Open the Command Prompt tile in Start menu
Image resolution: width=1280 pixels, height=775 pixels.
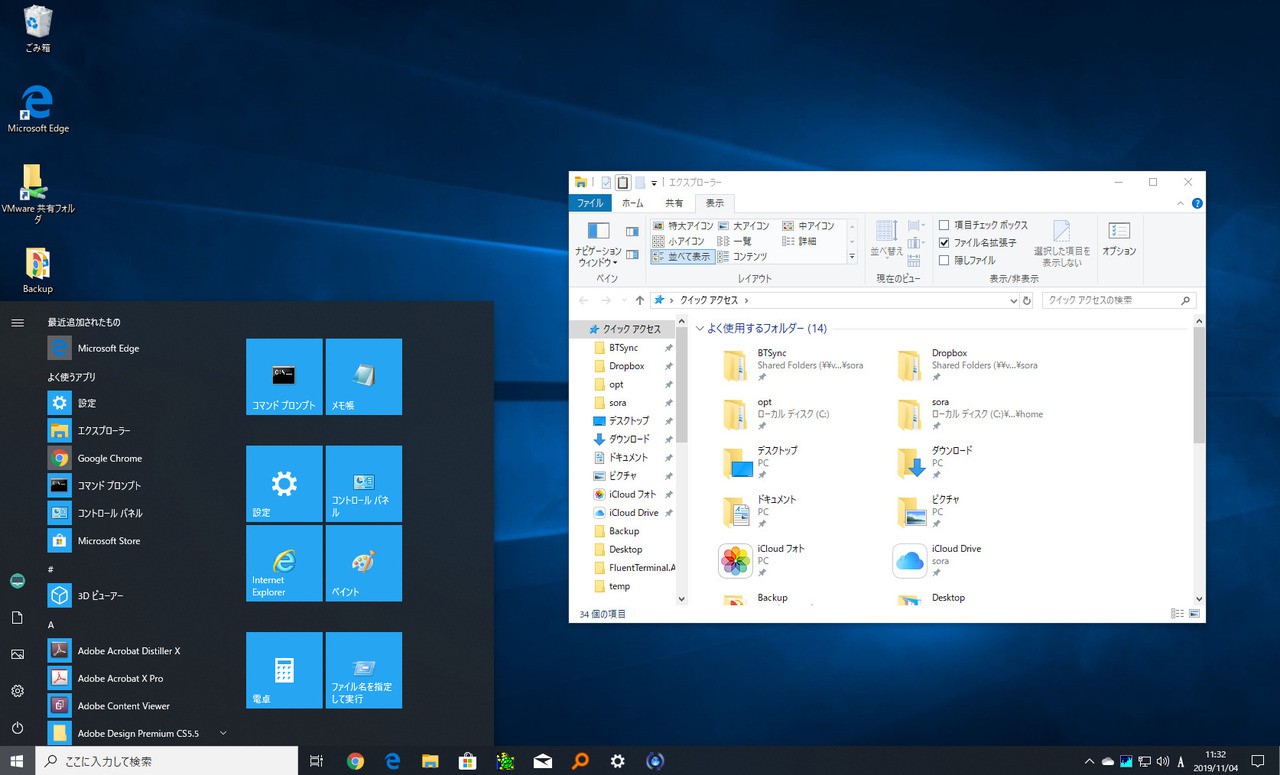[x=284, y=376]
